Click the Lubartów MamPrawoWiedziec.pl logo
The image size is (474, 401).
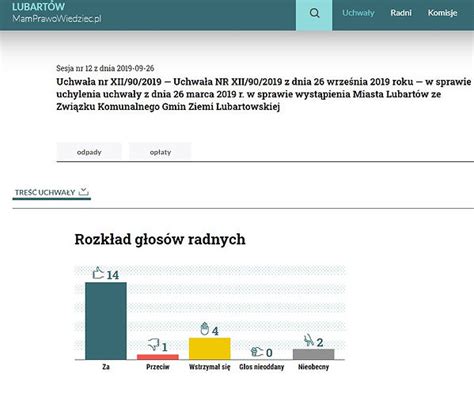pyautogui.click(x=57, y=12)
